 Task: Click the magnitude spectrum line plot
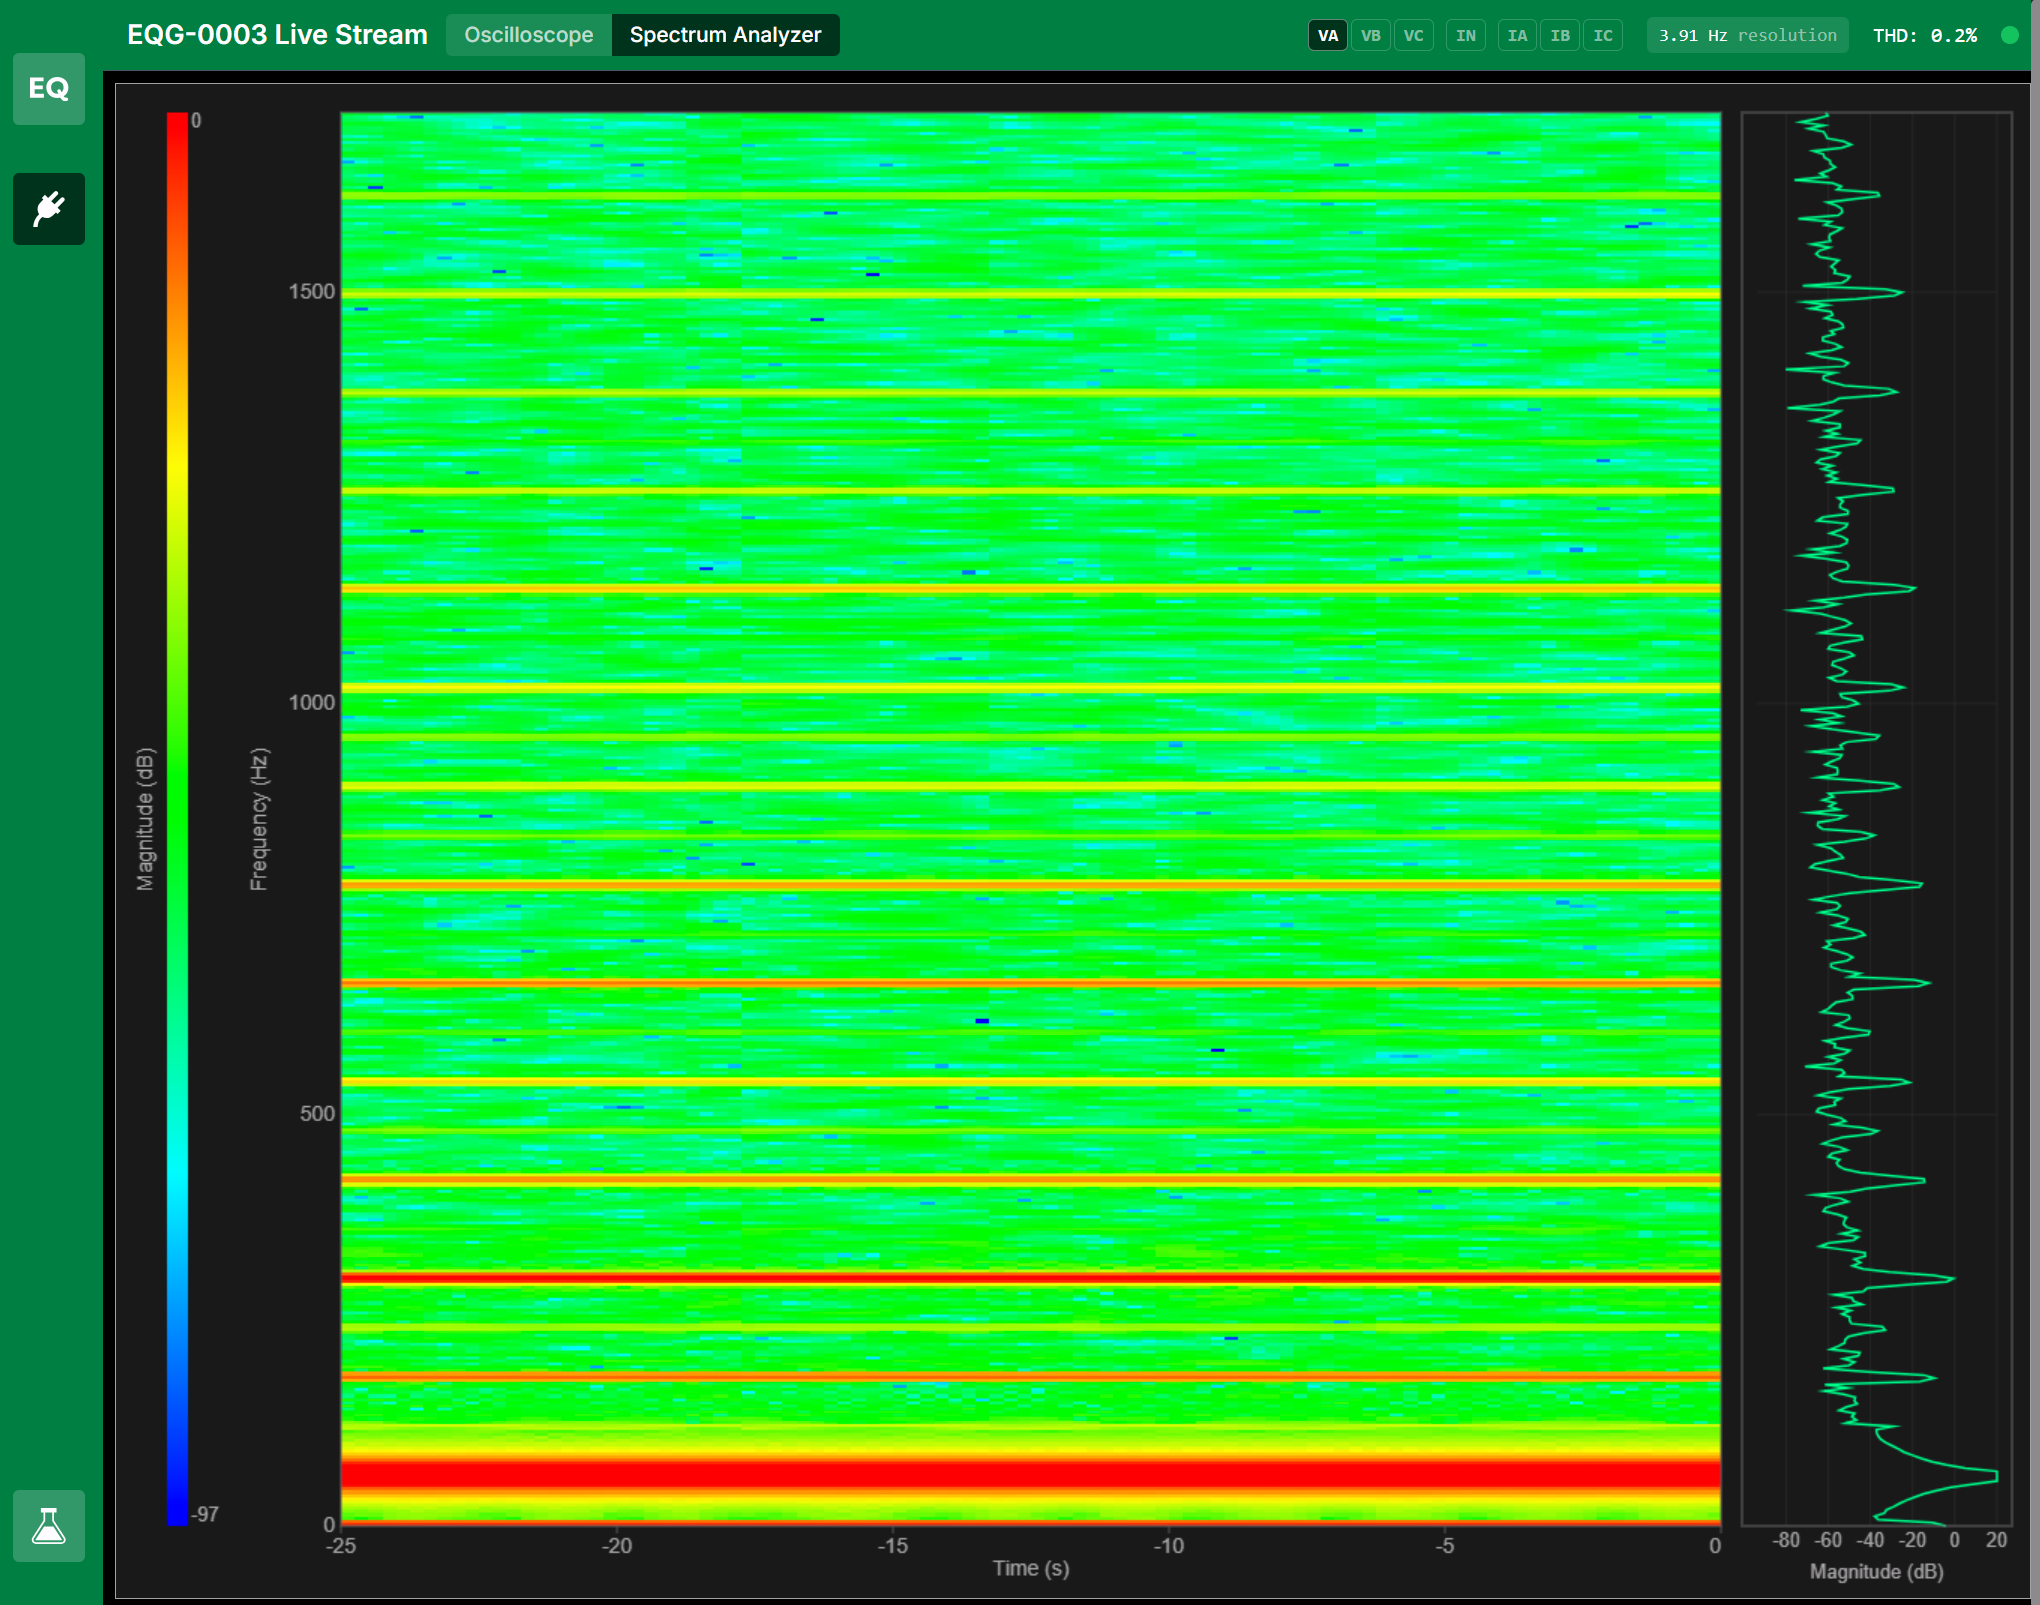[x=1876, y=819]
